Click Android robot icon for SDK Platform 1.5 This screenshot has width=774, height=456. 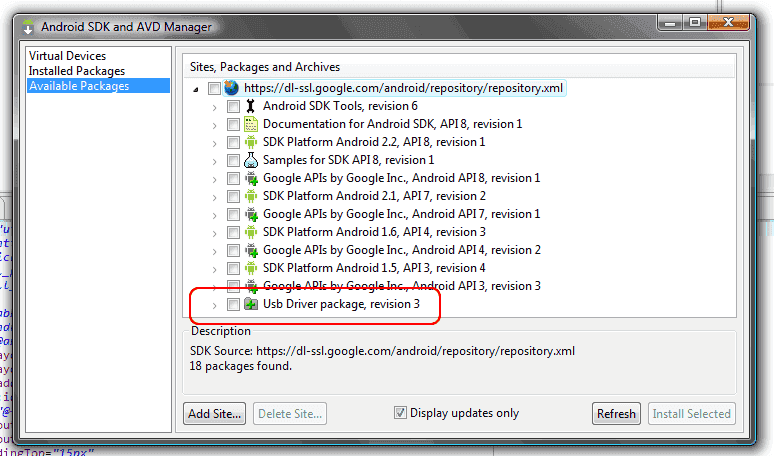(x=251, y=268)
